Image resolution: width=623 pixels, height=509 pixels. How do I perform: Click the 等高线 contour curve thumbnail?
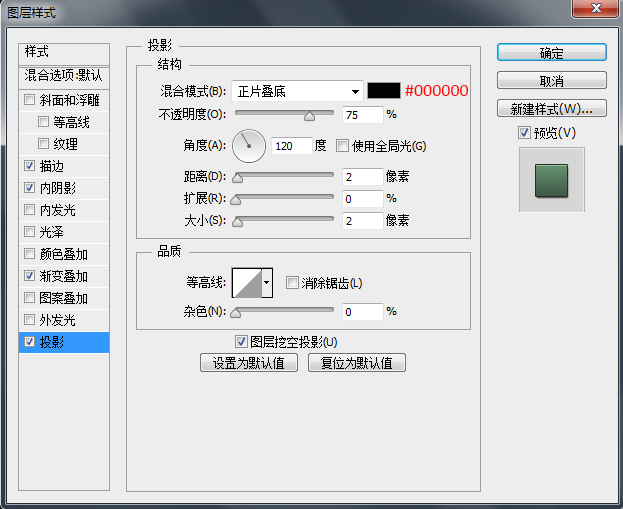247,283
